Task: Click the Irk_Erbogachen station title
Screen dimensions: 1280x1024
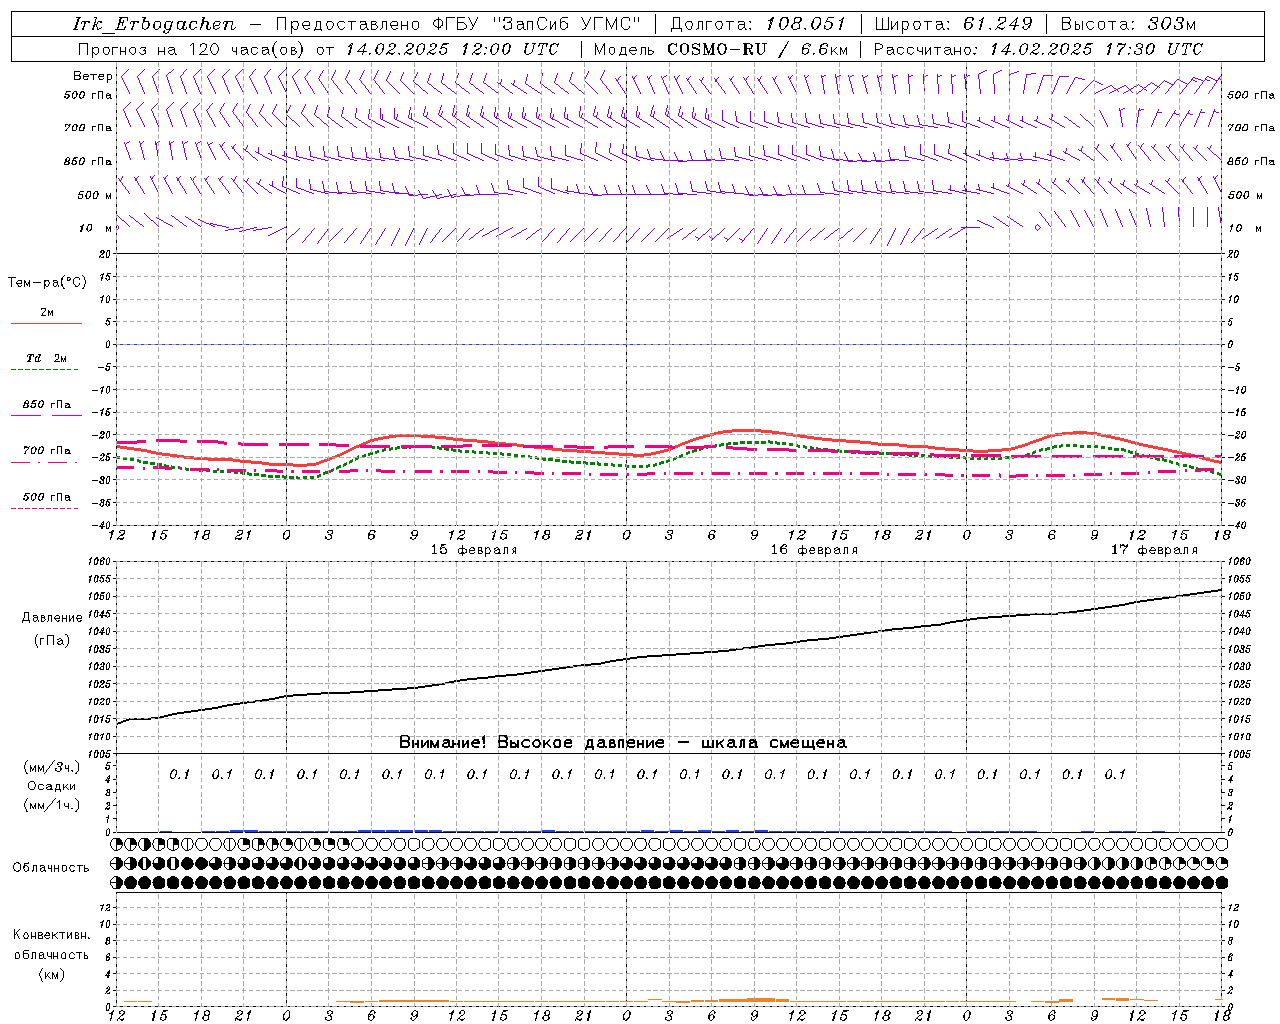Action: click(154, 24)
